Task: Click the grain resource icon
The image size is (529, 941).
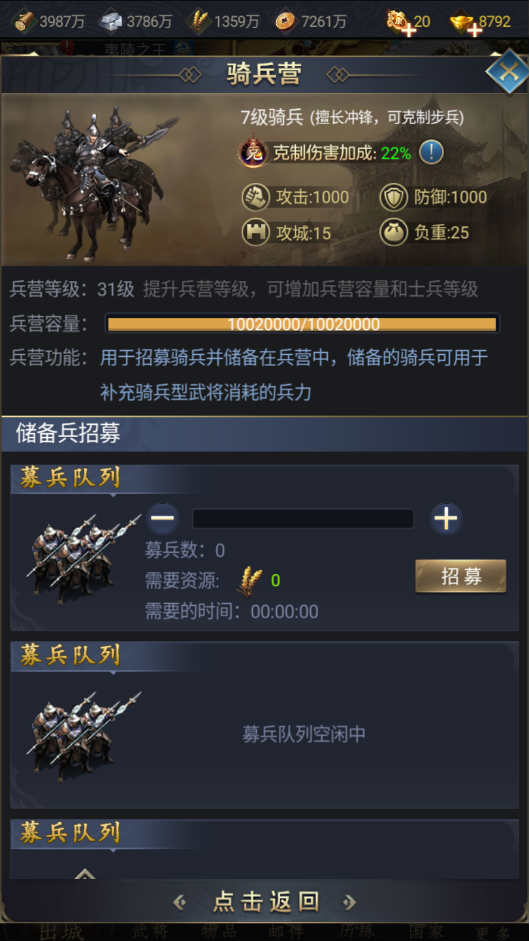Action: [x=199, y=22]
